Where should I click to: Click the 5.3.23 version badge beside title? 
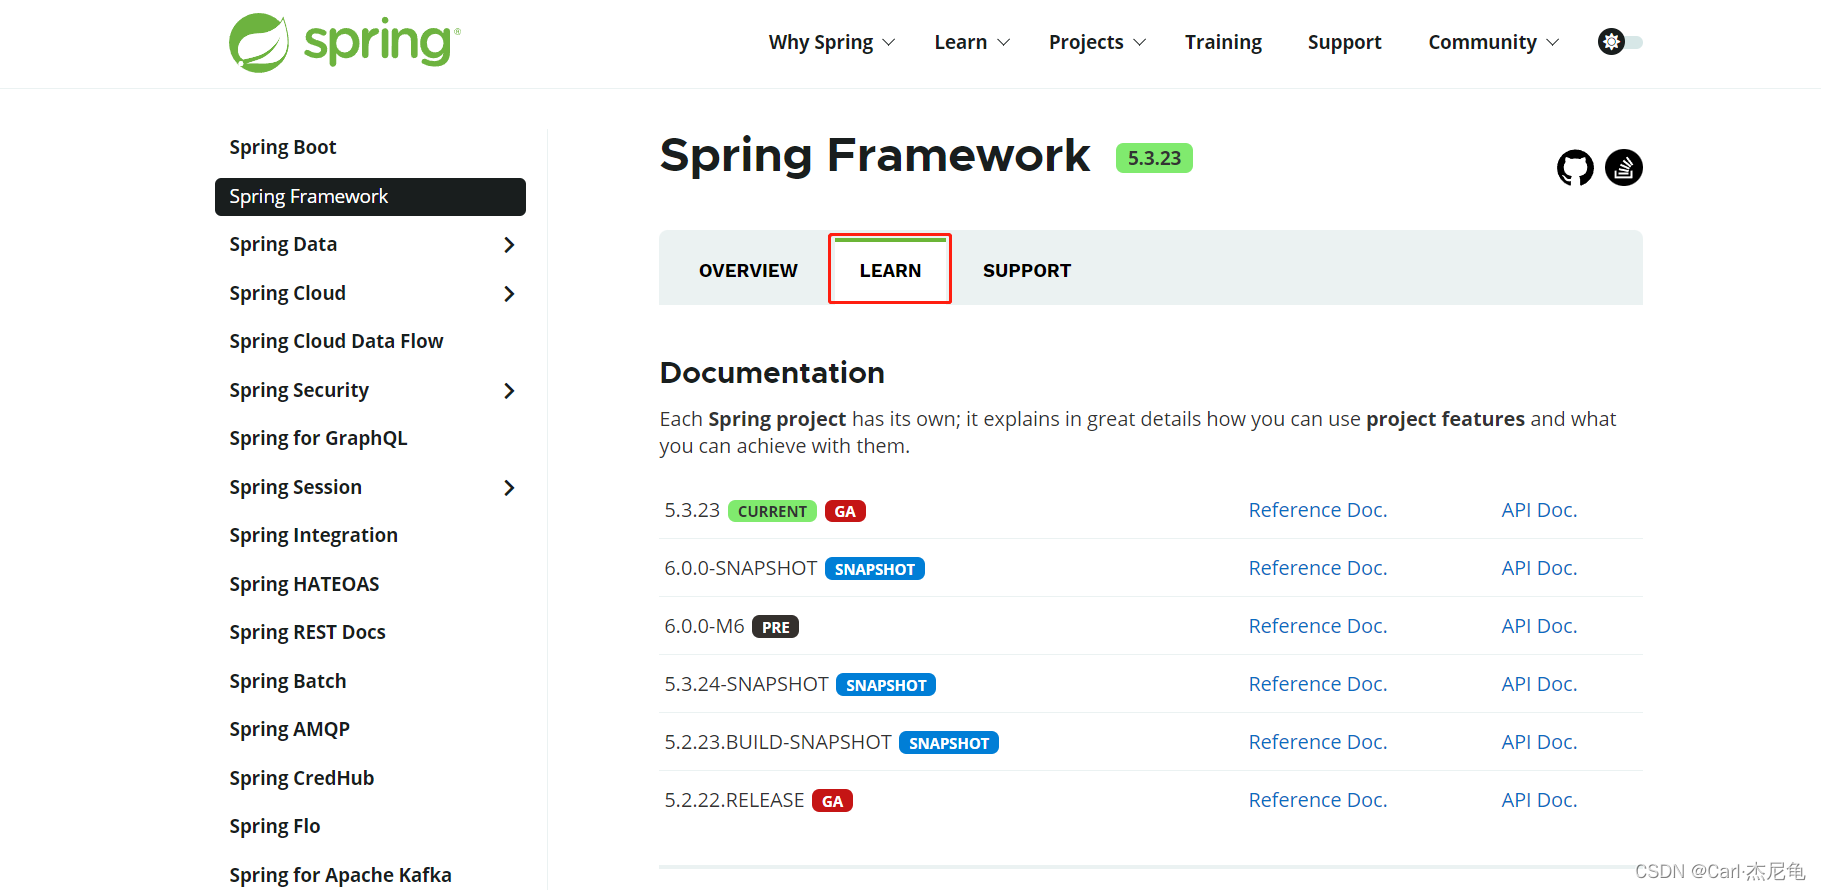(1154, 158)
